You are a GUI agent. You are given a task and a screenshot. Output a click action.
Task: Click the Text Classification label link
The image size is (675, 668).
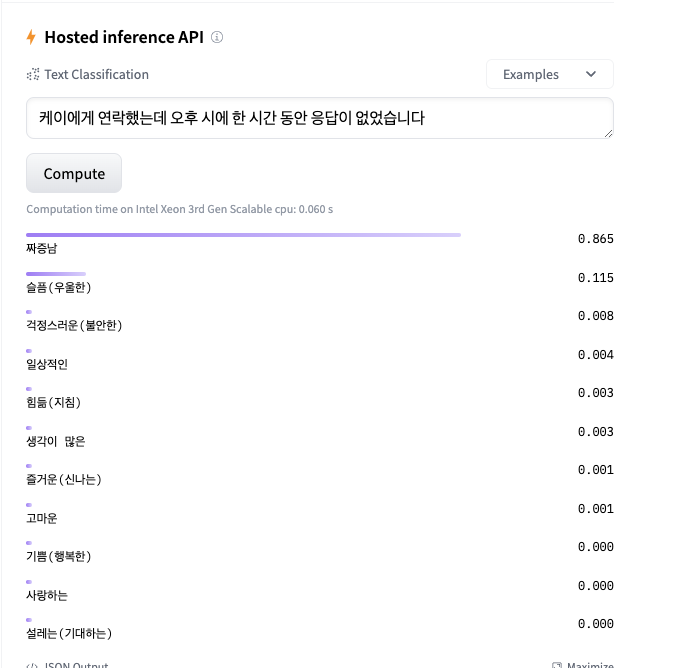click(x=96, y=74)
